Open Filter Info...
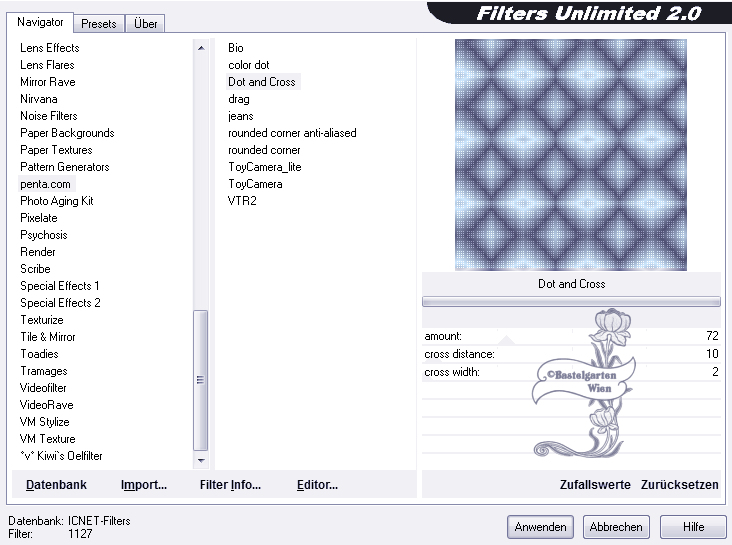This screenshot has height=545, width=732. (x=230, y=485)
